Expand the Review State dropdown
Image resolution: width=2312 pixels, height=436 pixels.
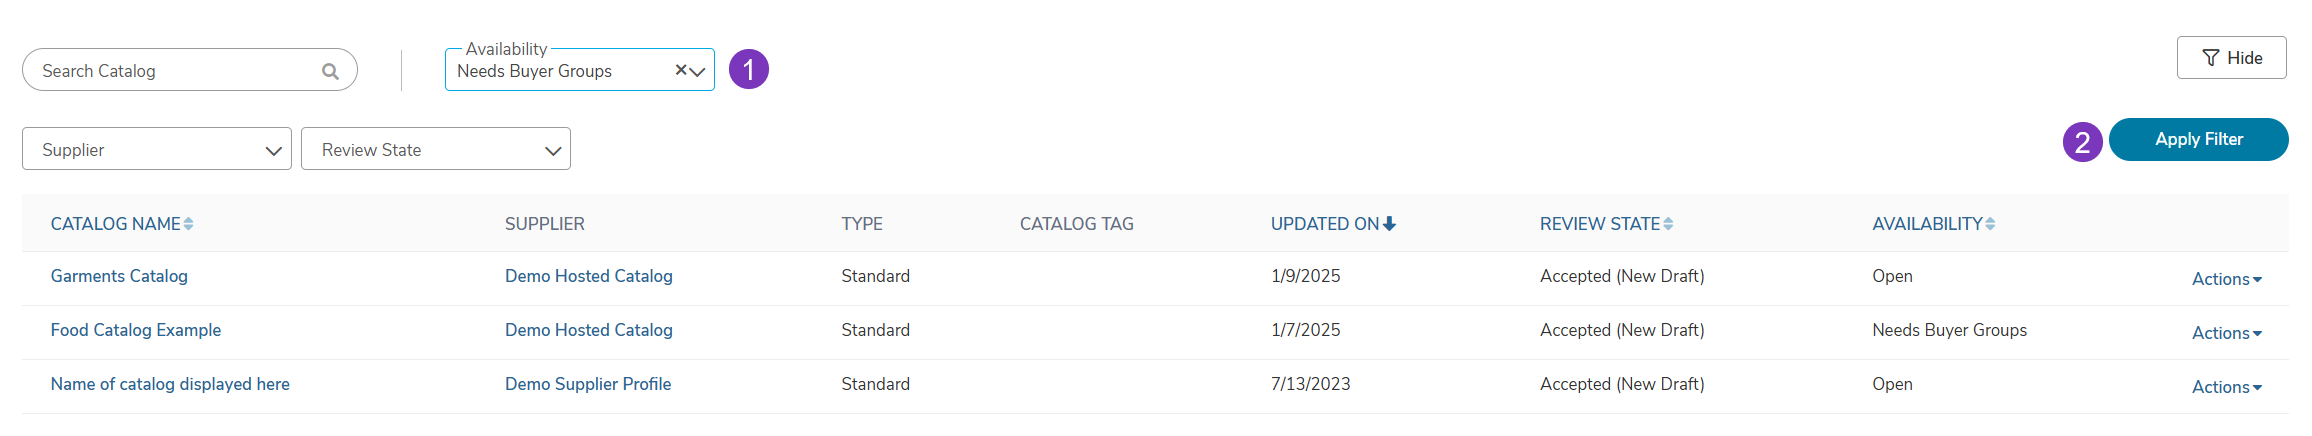click(436, 149)
